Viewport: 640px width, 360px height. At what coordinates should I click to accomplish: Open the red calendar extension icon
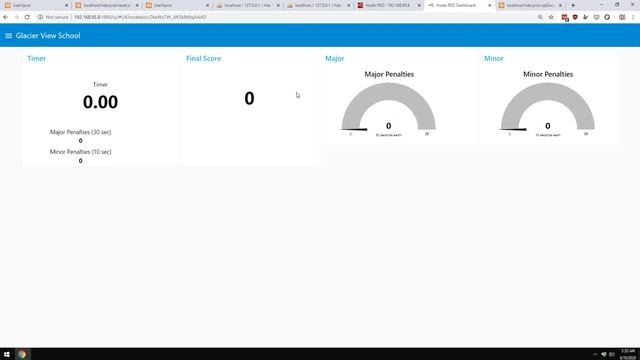click(x=565, y=17)
